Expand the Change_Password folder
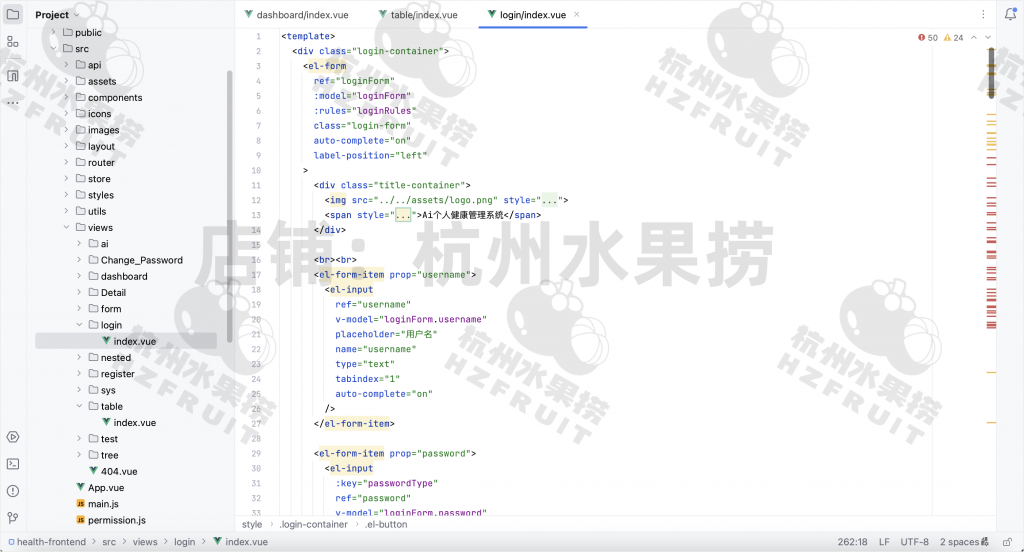 (x=79, y=260)
